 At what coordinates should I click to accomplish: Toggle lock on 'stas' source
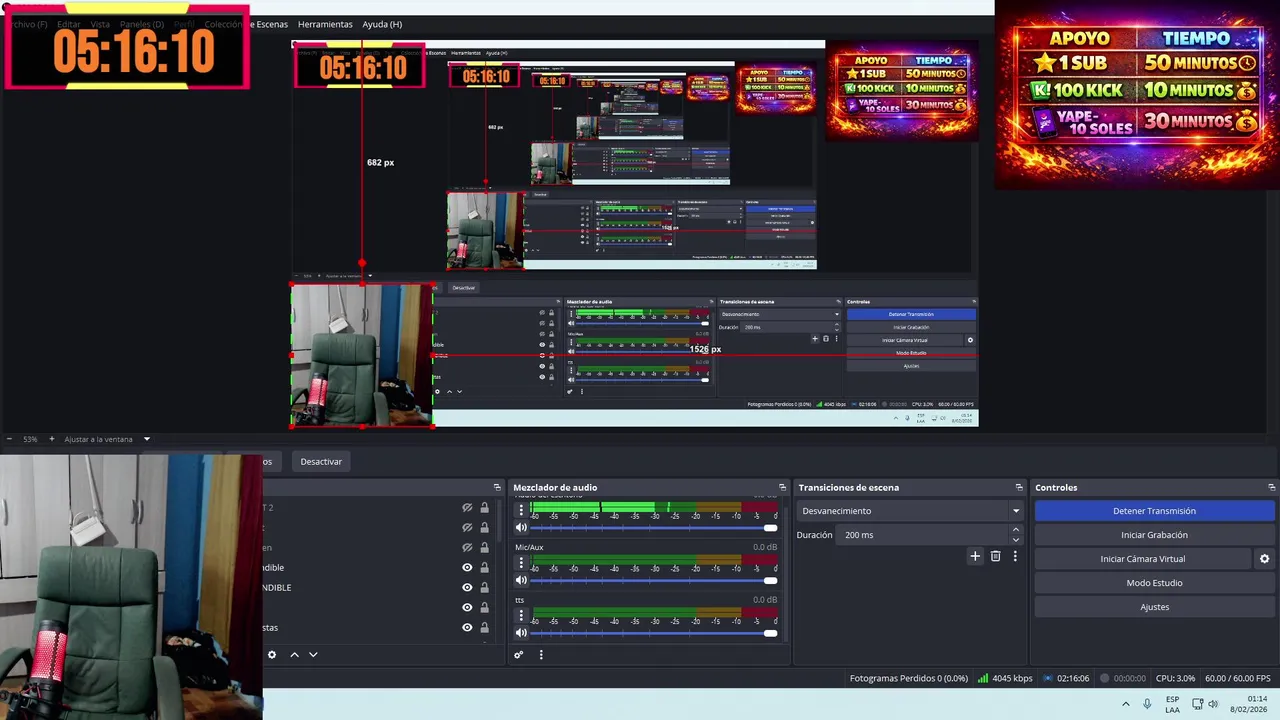click(485, 628)
